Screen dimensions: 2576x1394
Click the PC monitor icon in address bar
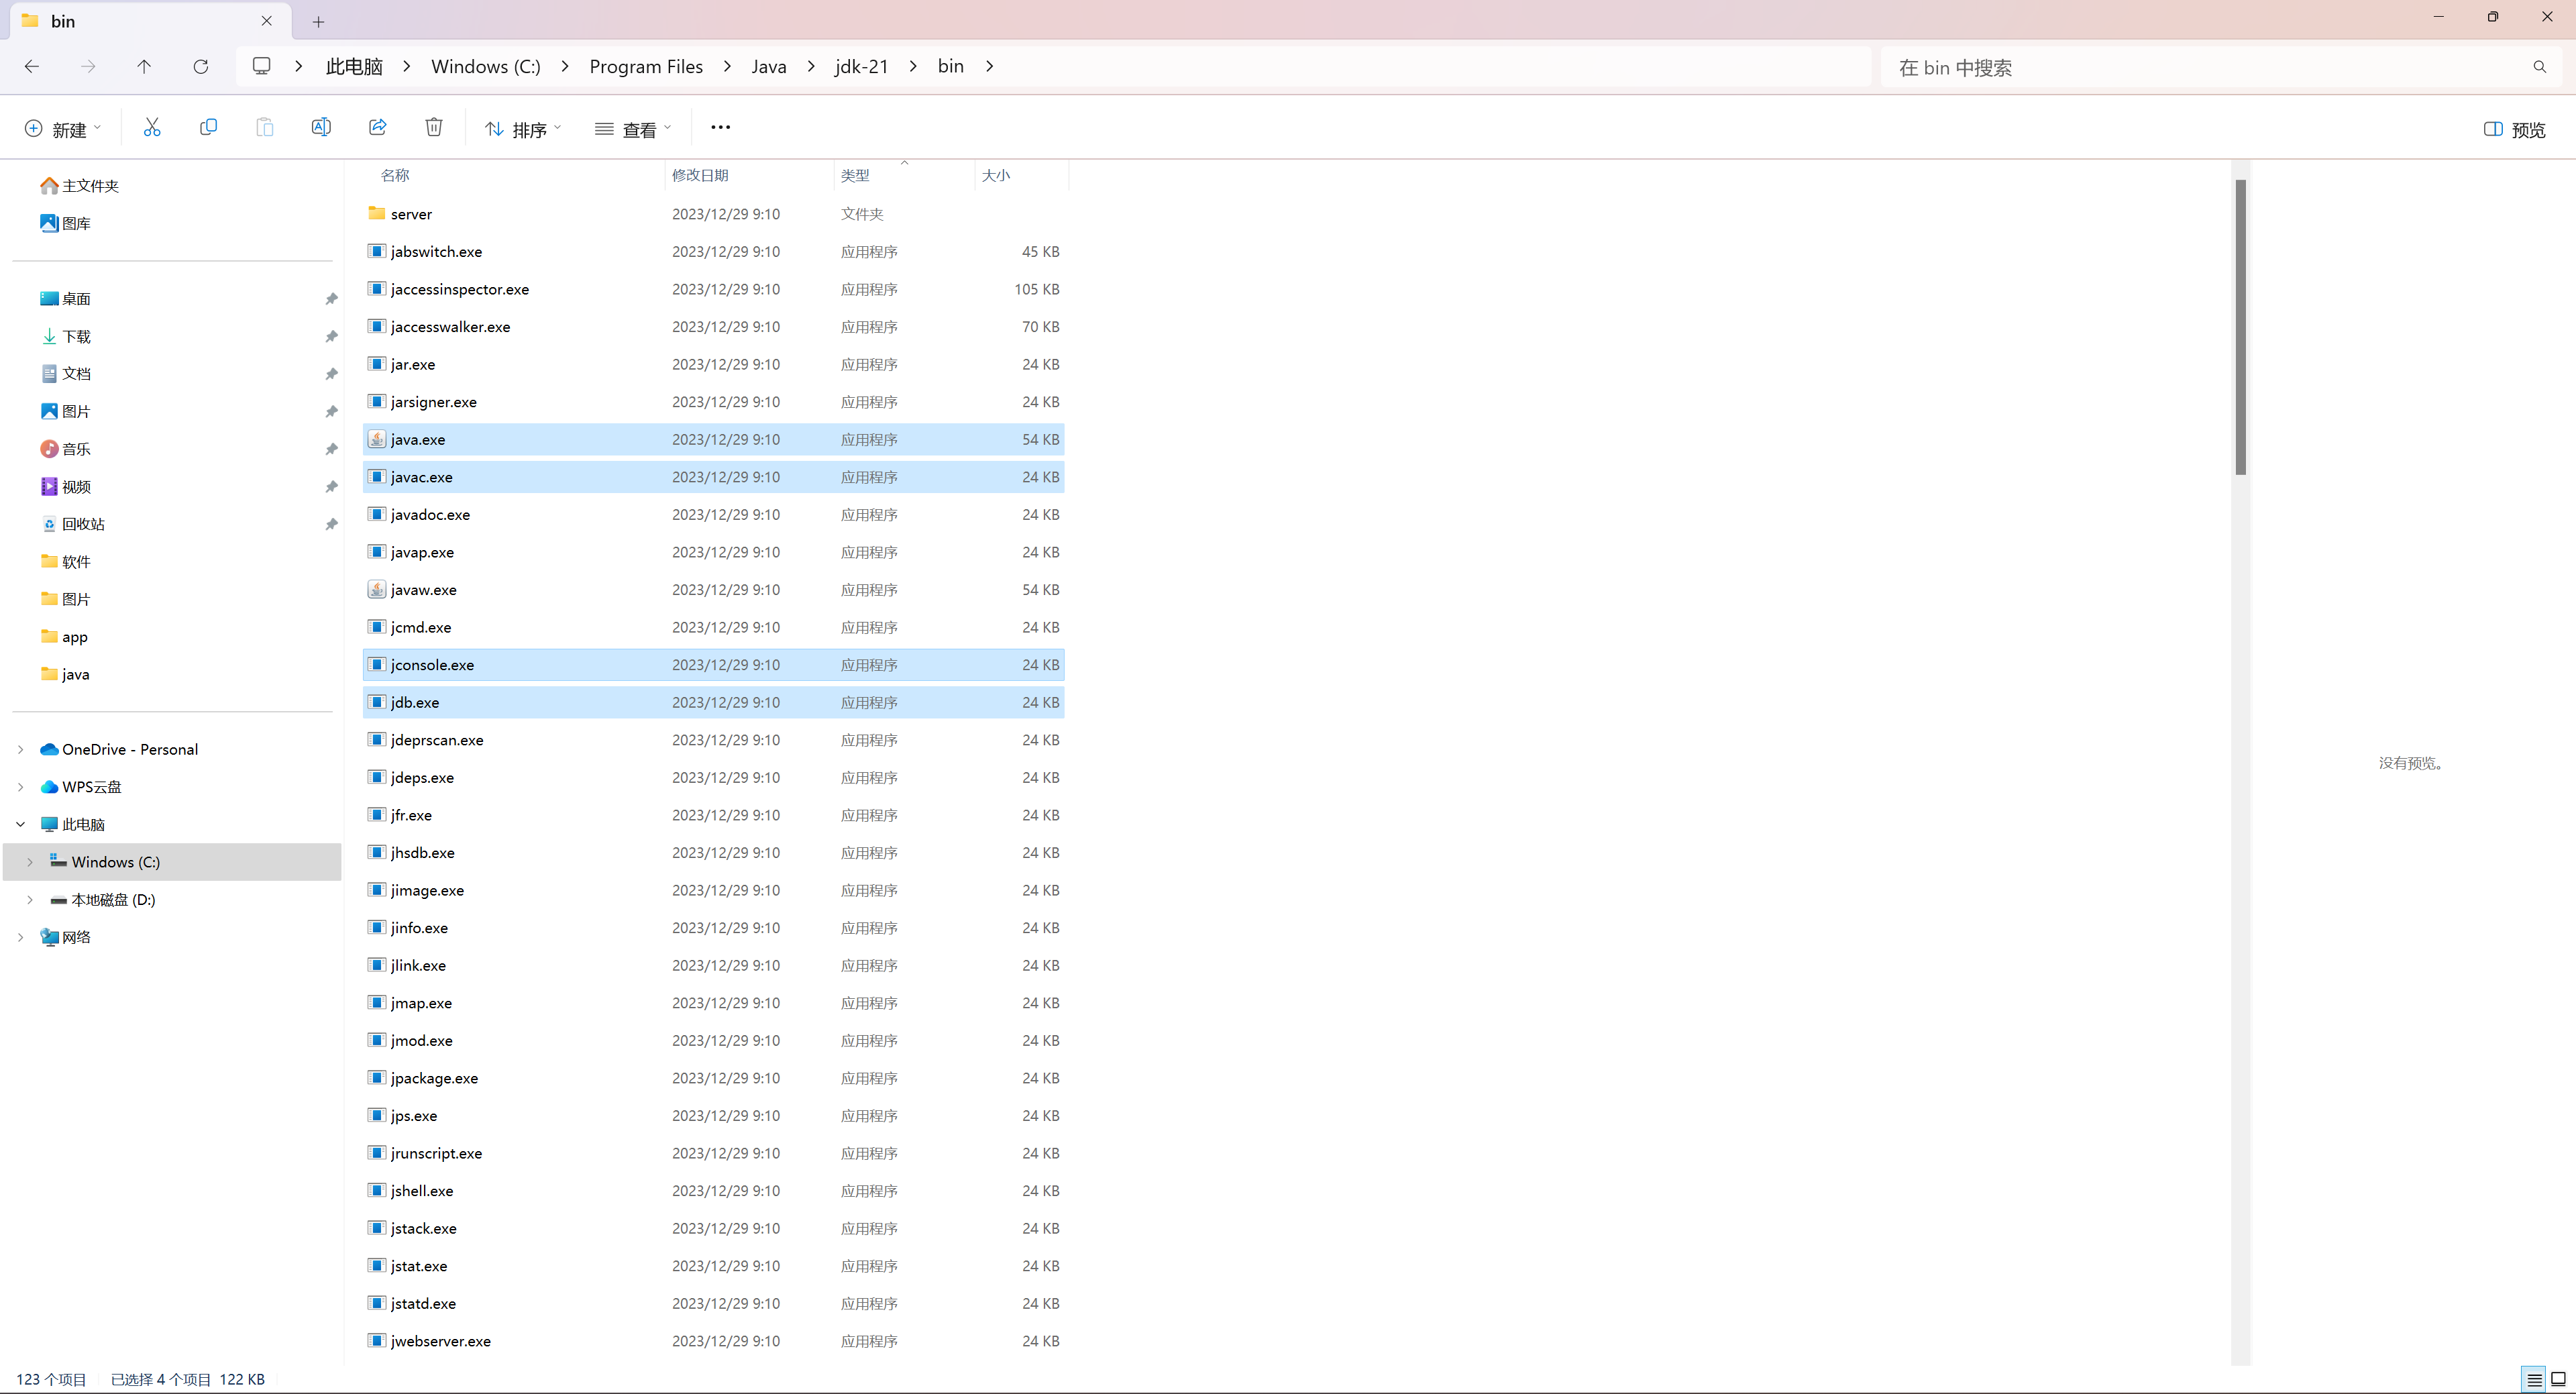coord(261,66)
